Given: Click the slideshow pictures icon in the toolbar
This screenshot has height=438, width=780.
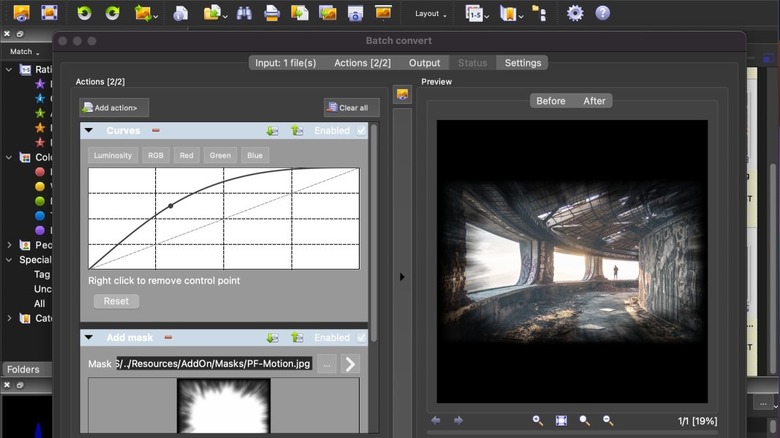Looking at the screenshot, I should pos(327,13).
